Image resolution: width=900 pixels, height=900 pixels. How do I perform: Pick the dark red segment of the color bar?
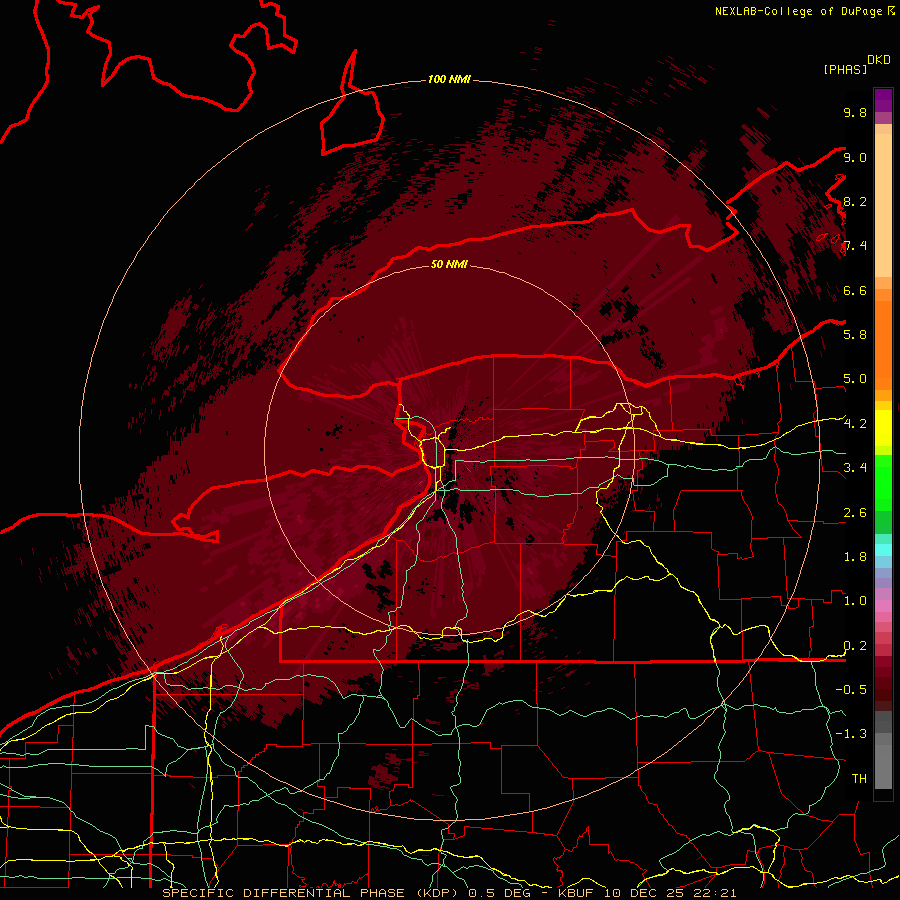(883, 683)
